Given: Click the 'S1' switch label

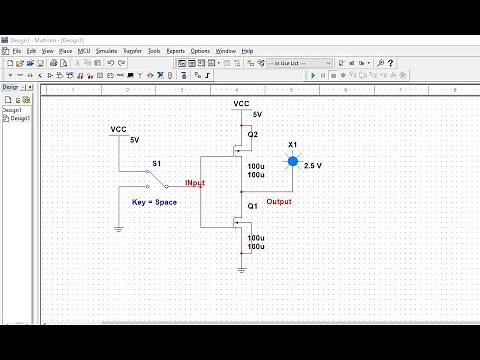Looking at the screenshot, I should point(157,164).
